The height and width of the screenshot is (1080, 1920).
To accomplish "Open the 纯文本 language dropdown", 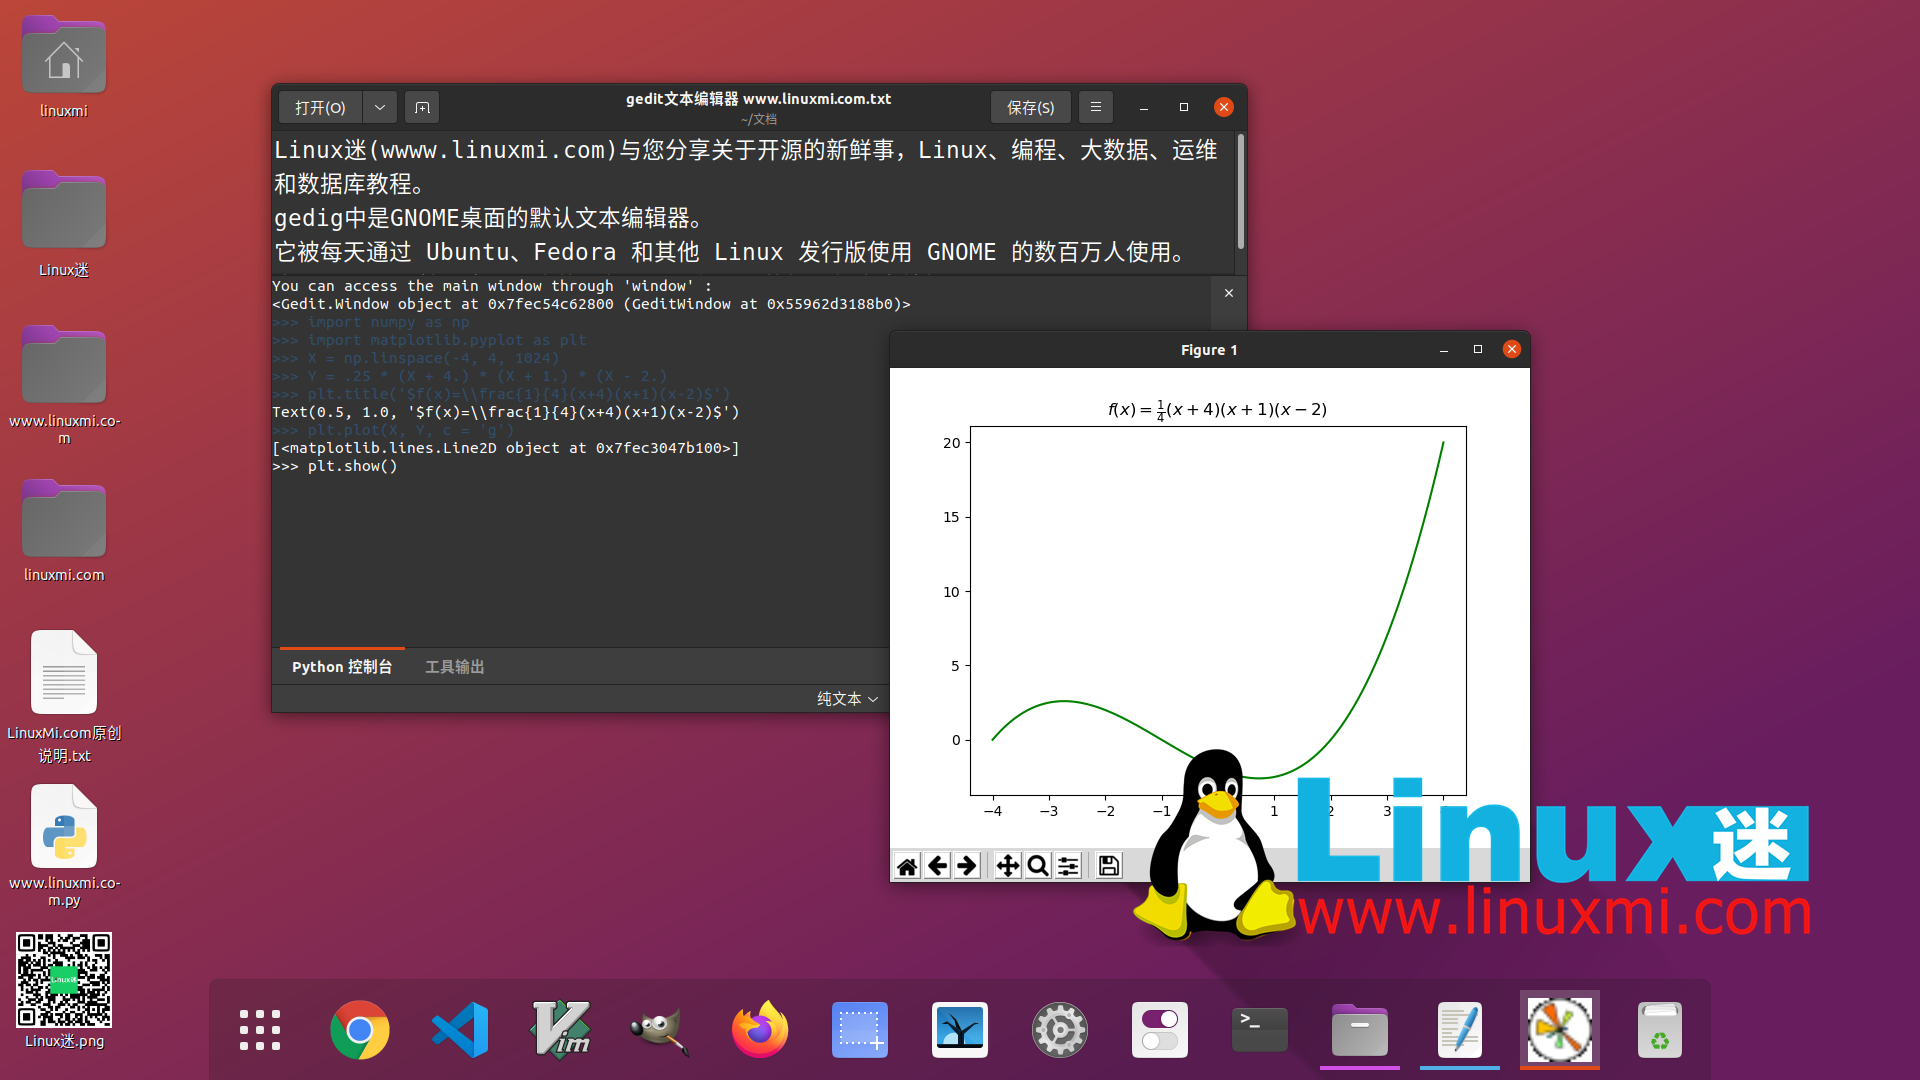I will click(x=847, y=699).
